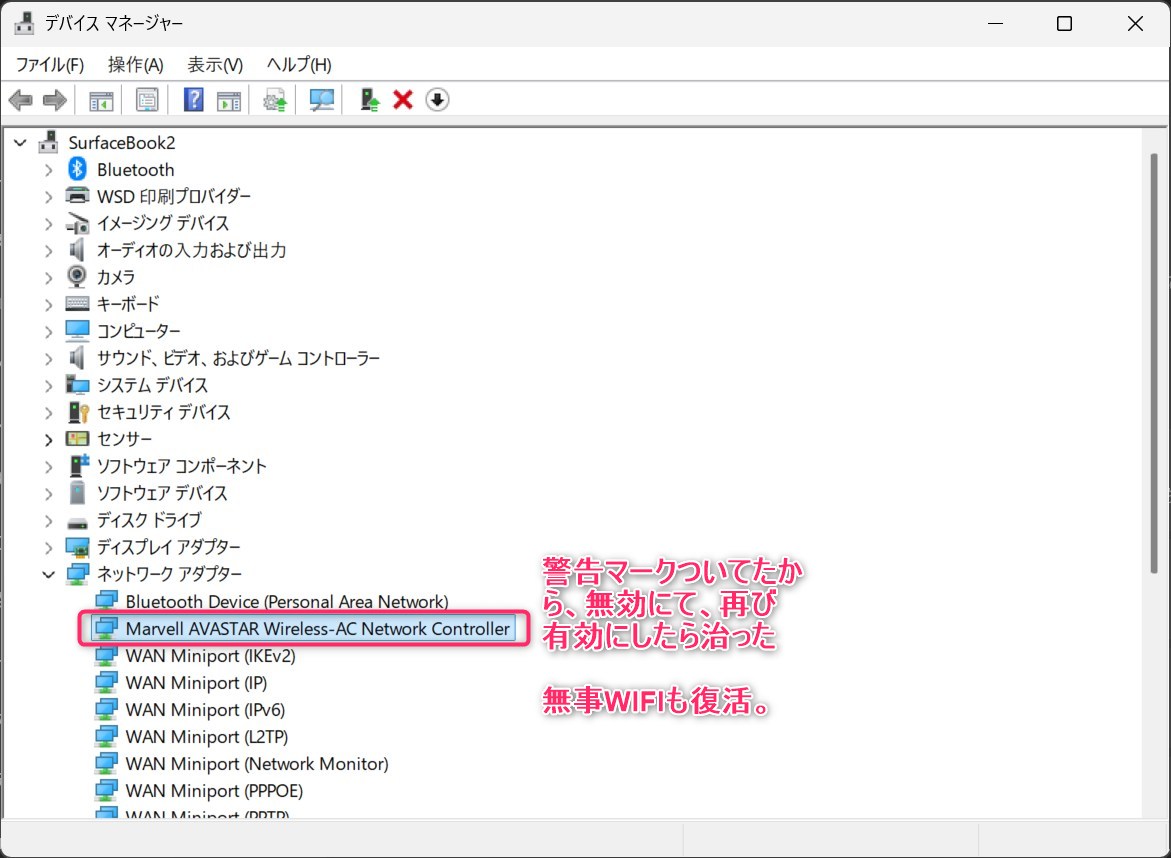Open the 表示(V) menu
The height and width of the screenshot is (858, 1171).
click(215, 65)
